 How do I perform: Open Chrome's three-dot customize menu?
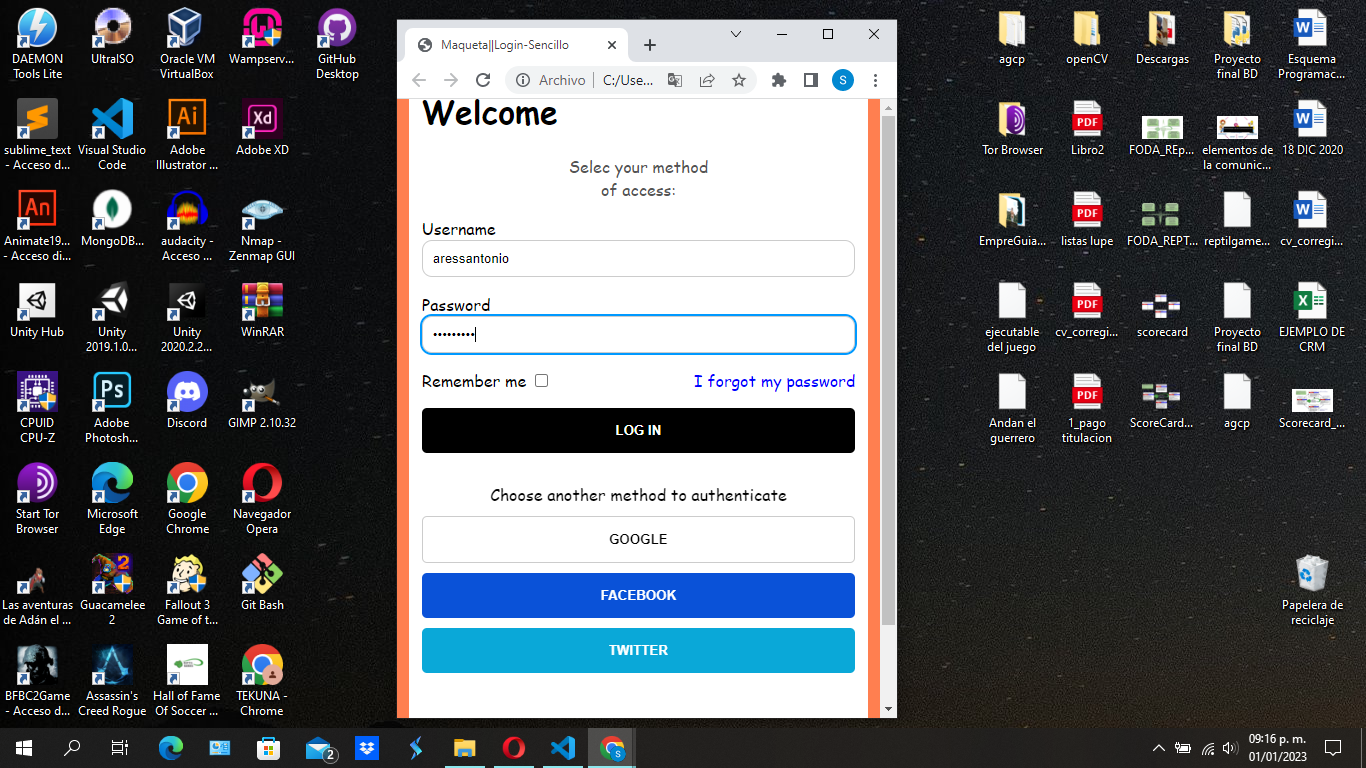pos(875,80)
